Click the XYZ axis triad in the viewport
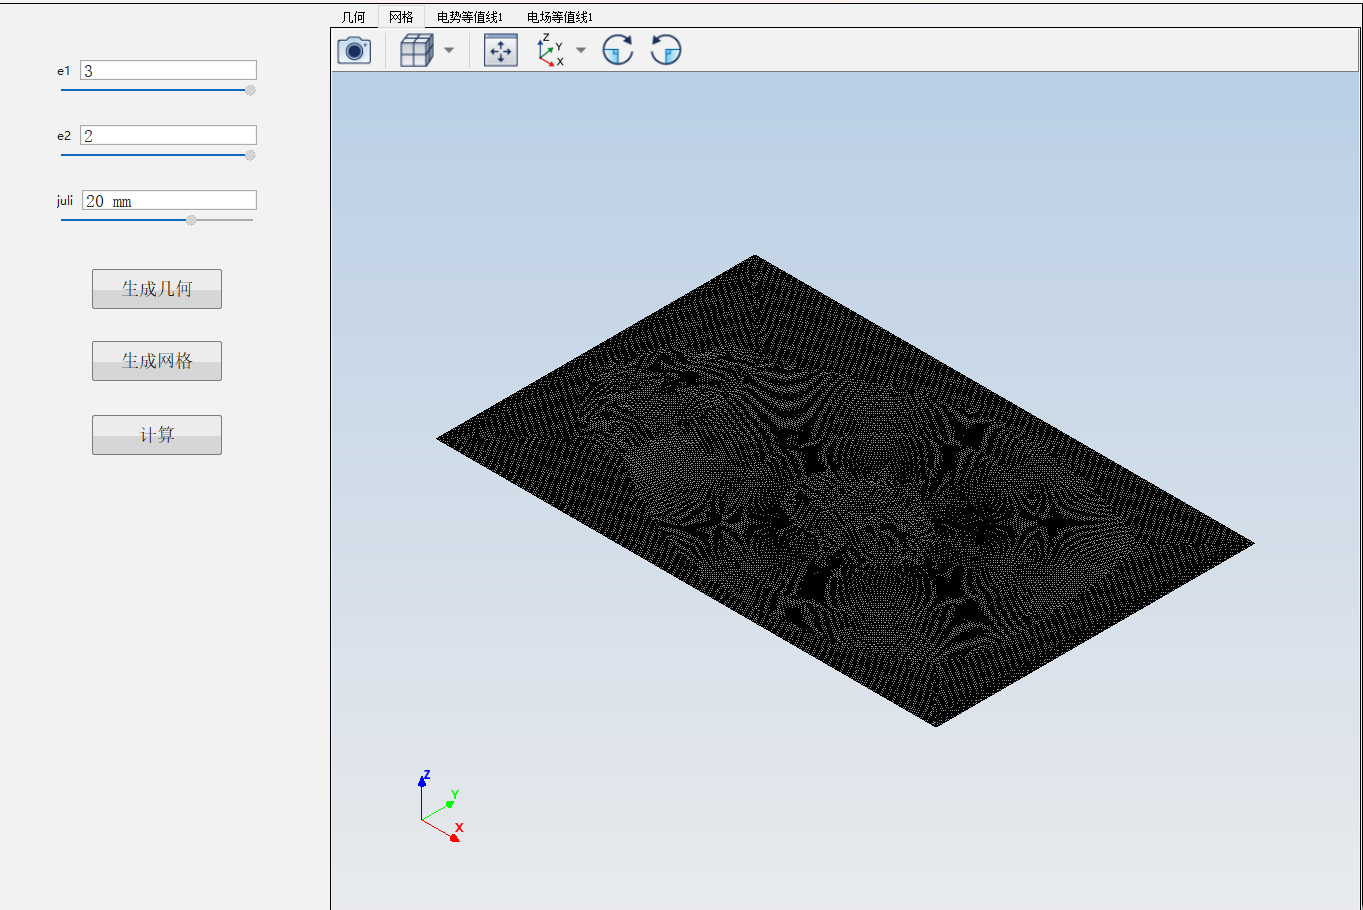Screen dimensions: 1363x910 click(x=440, y=806)
